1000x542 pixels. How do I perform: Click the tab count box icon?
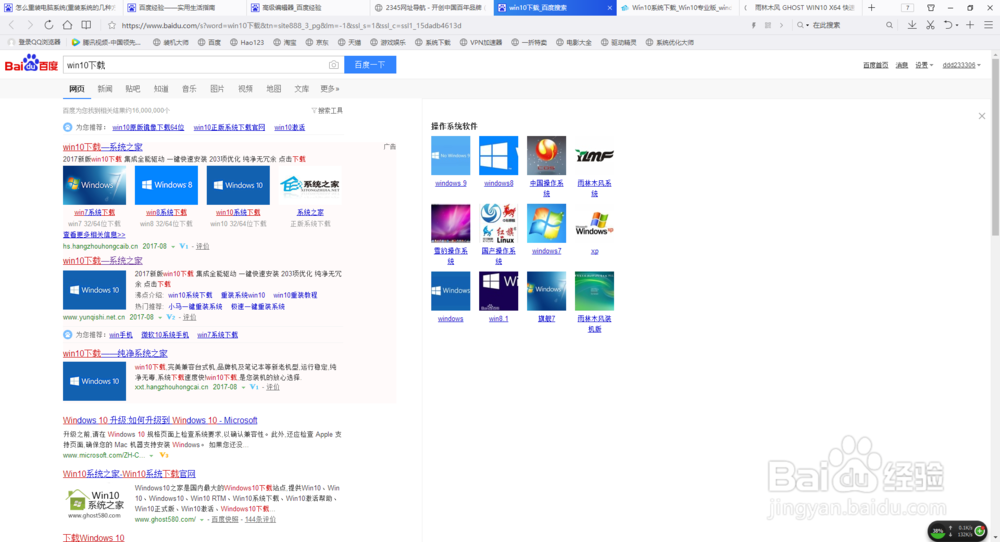tap(907, 8)
